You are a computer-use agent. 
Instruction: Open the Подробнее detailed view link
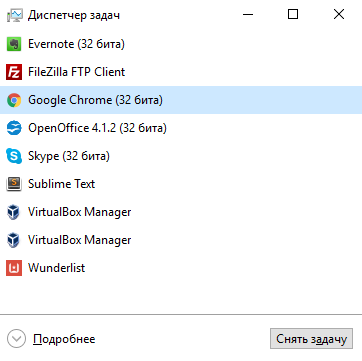coord(64,339)
